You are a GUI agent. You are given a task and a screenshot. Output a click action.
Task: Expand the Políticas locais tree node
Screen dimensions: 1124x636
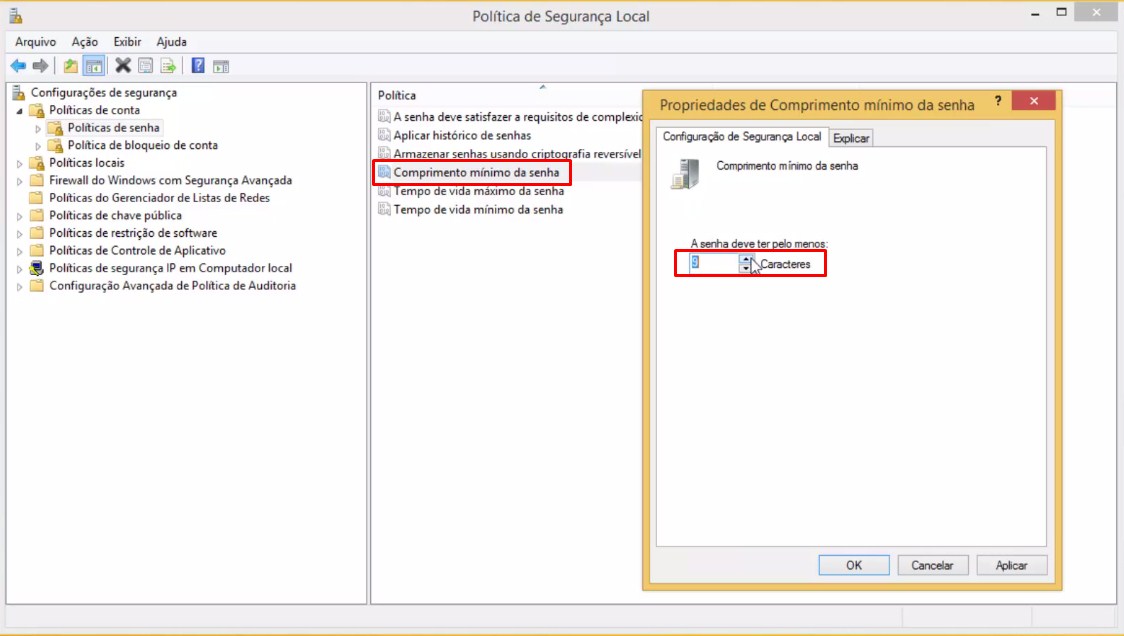[19, 163]
